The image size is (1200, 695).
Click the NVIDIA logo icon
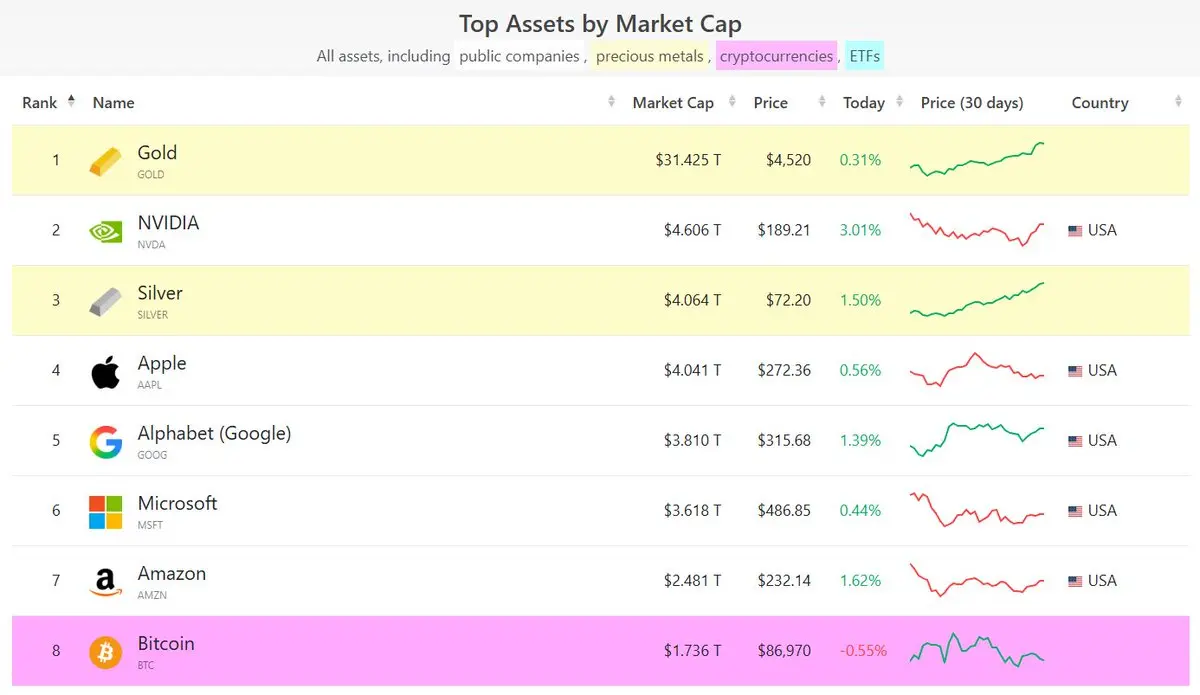pyautogui.click(x=105, y=231)
